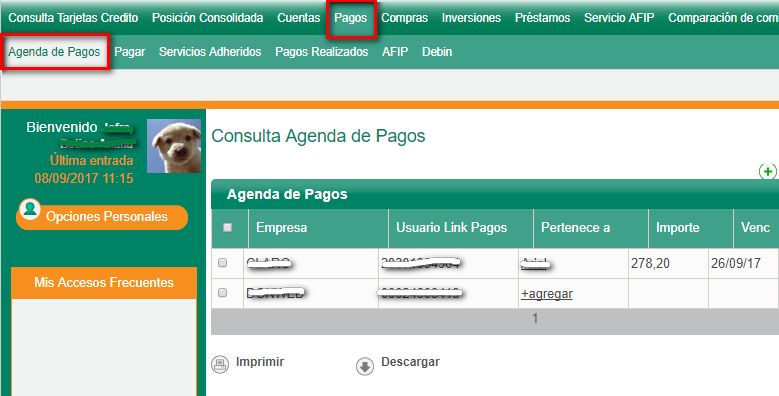Screen dimensions: 779x396
Task: Click the +agregar link
Action: click(x=546, y=294)
